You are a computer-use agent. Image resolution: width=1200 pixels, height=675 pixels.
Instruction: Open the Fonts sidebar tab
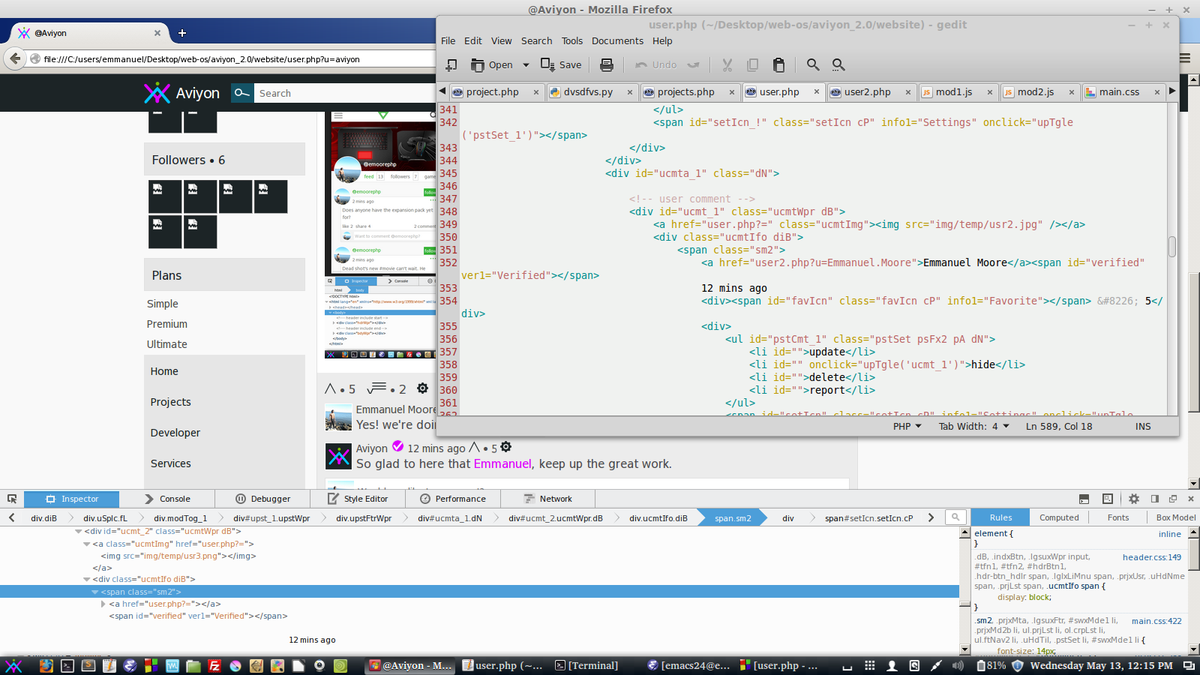pyautogui.click(x=1118, y=517)
